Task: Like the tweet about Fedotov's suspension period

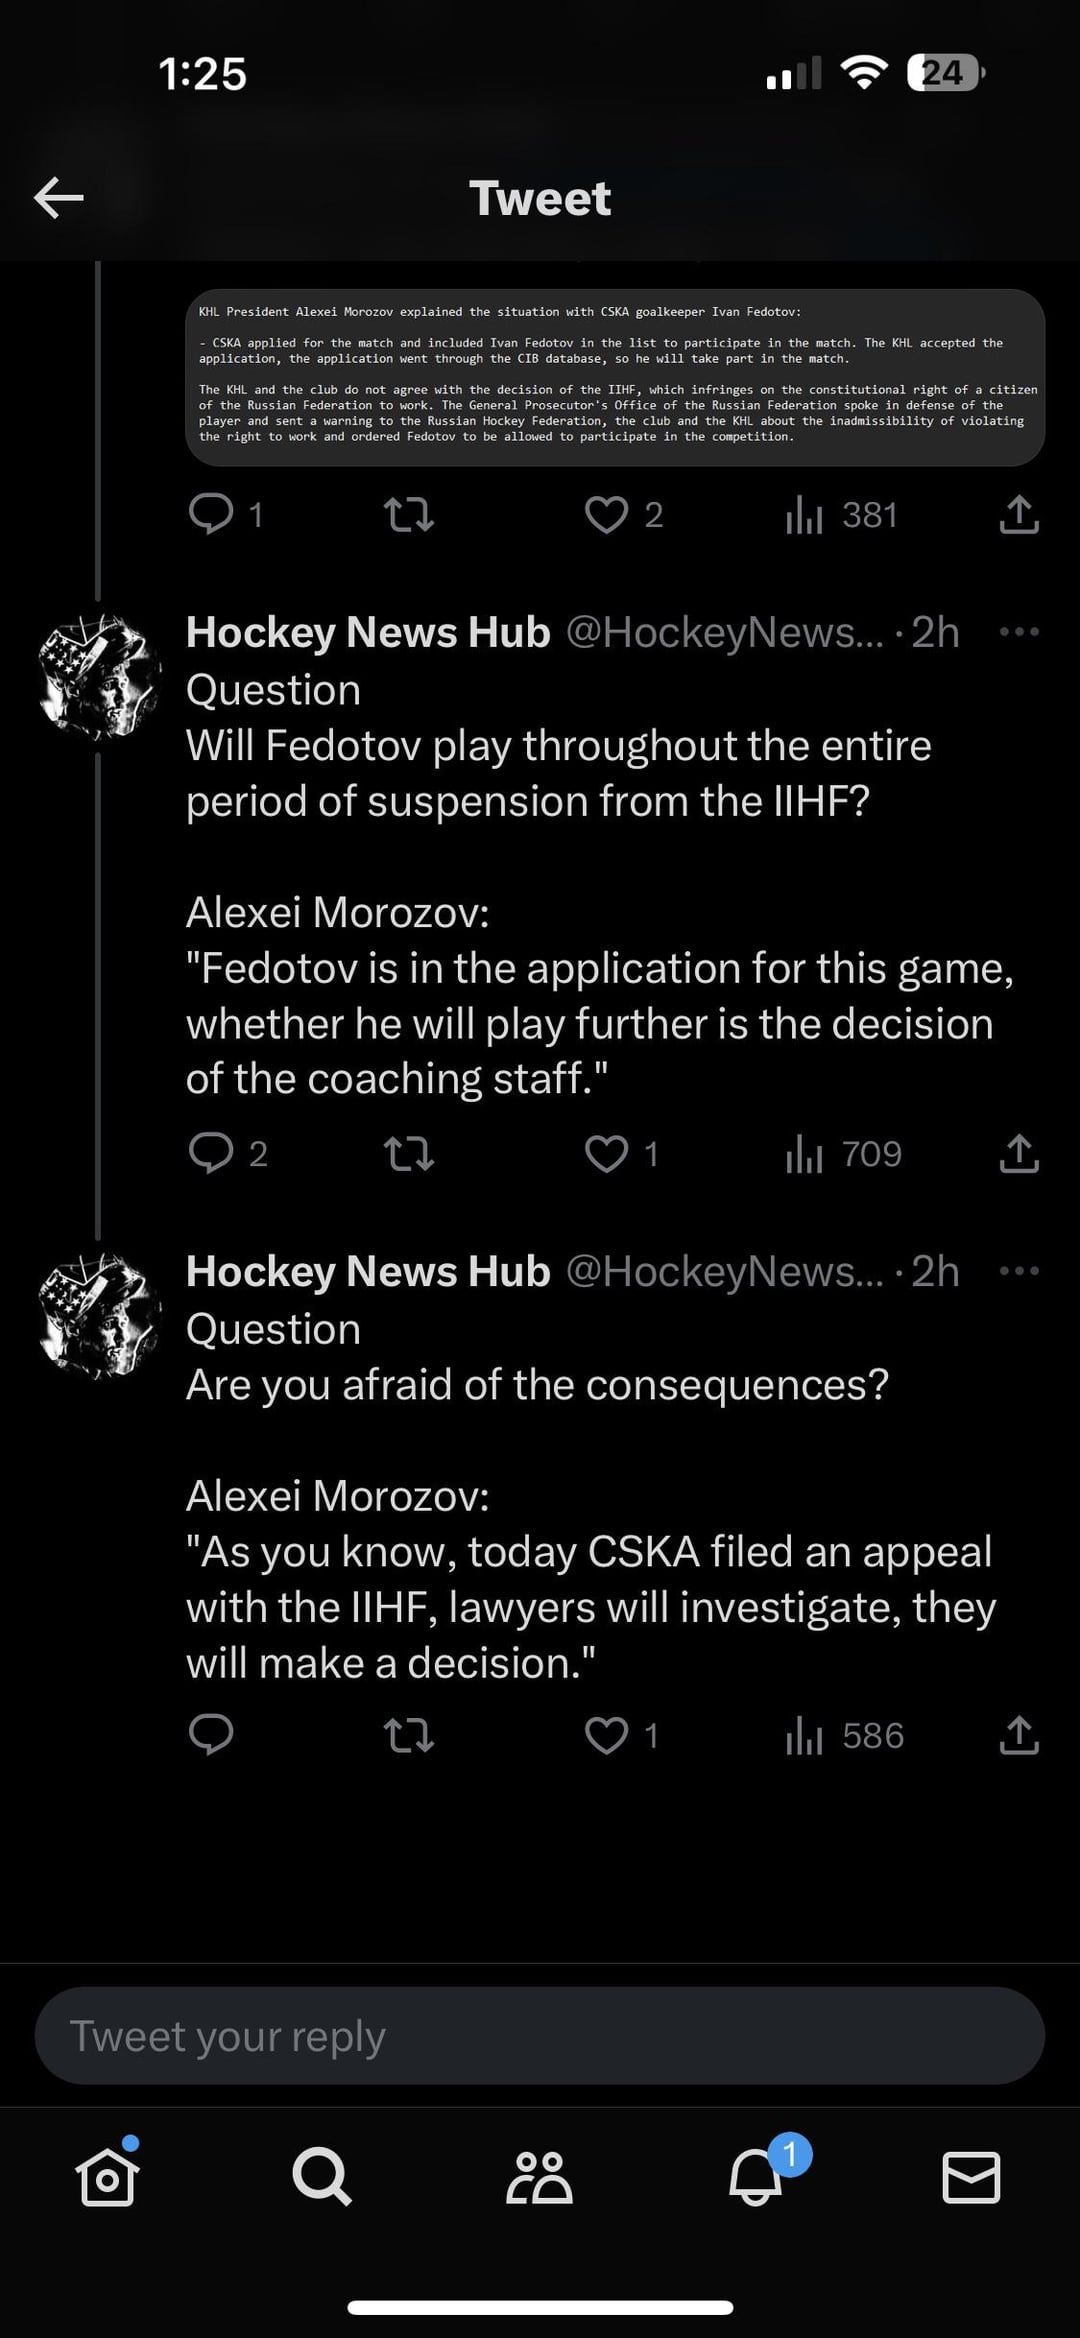Action: [606, 1153]
